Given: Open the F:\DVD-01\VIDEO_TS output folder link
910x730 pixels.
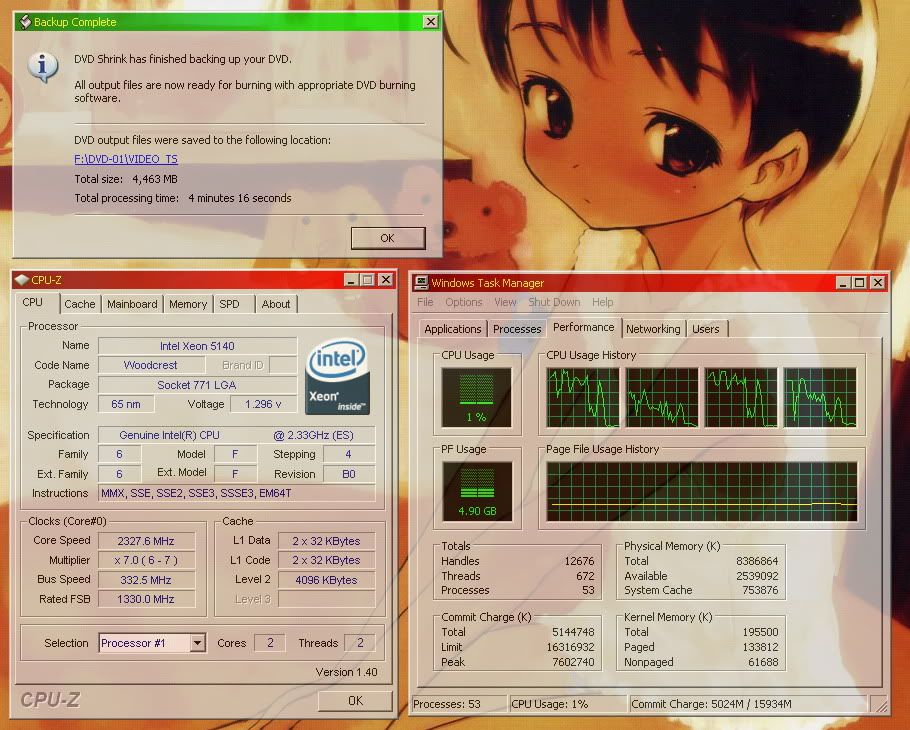Looking at the screenshot, I should point(126,159).
